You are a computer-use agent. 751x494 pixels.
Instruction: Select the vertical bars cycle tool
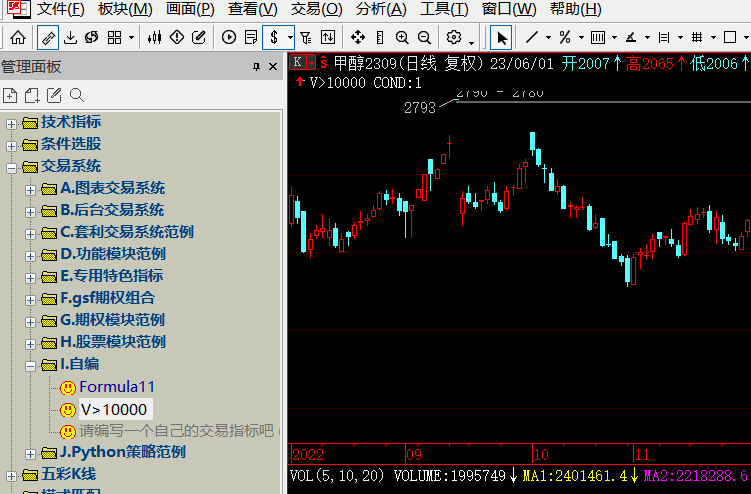pos(598,37)
